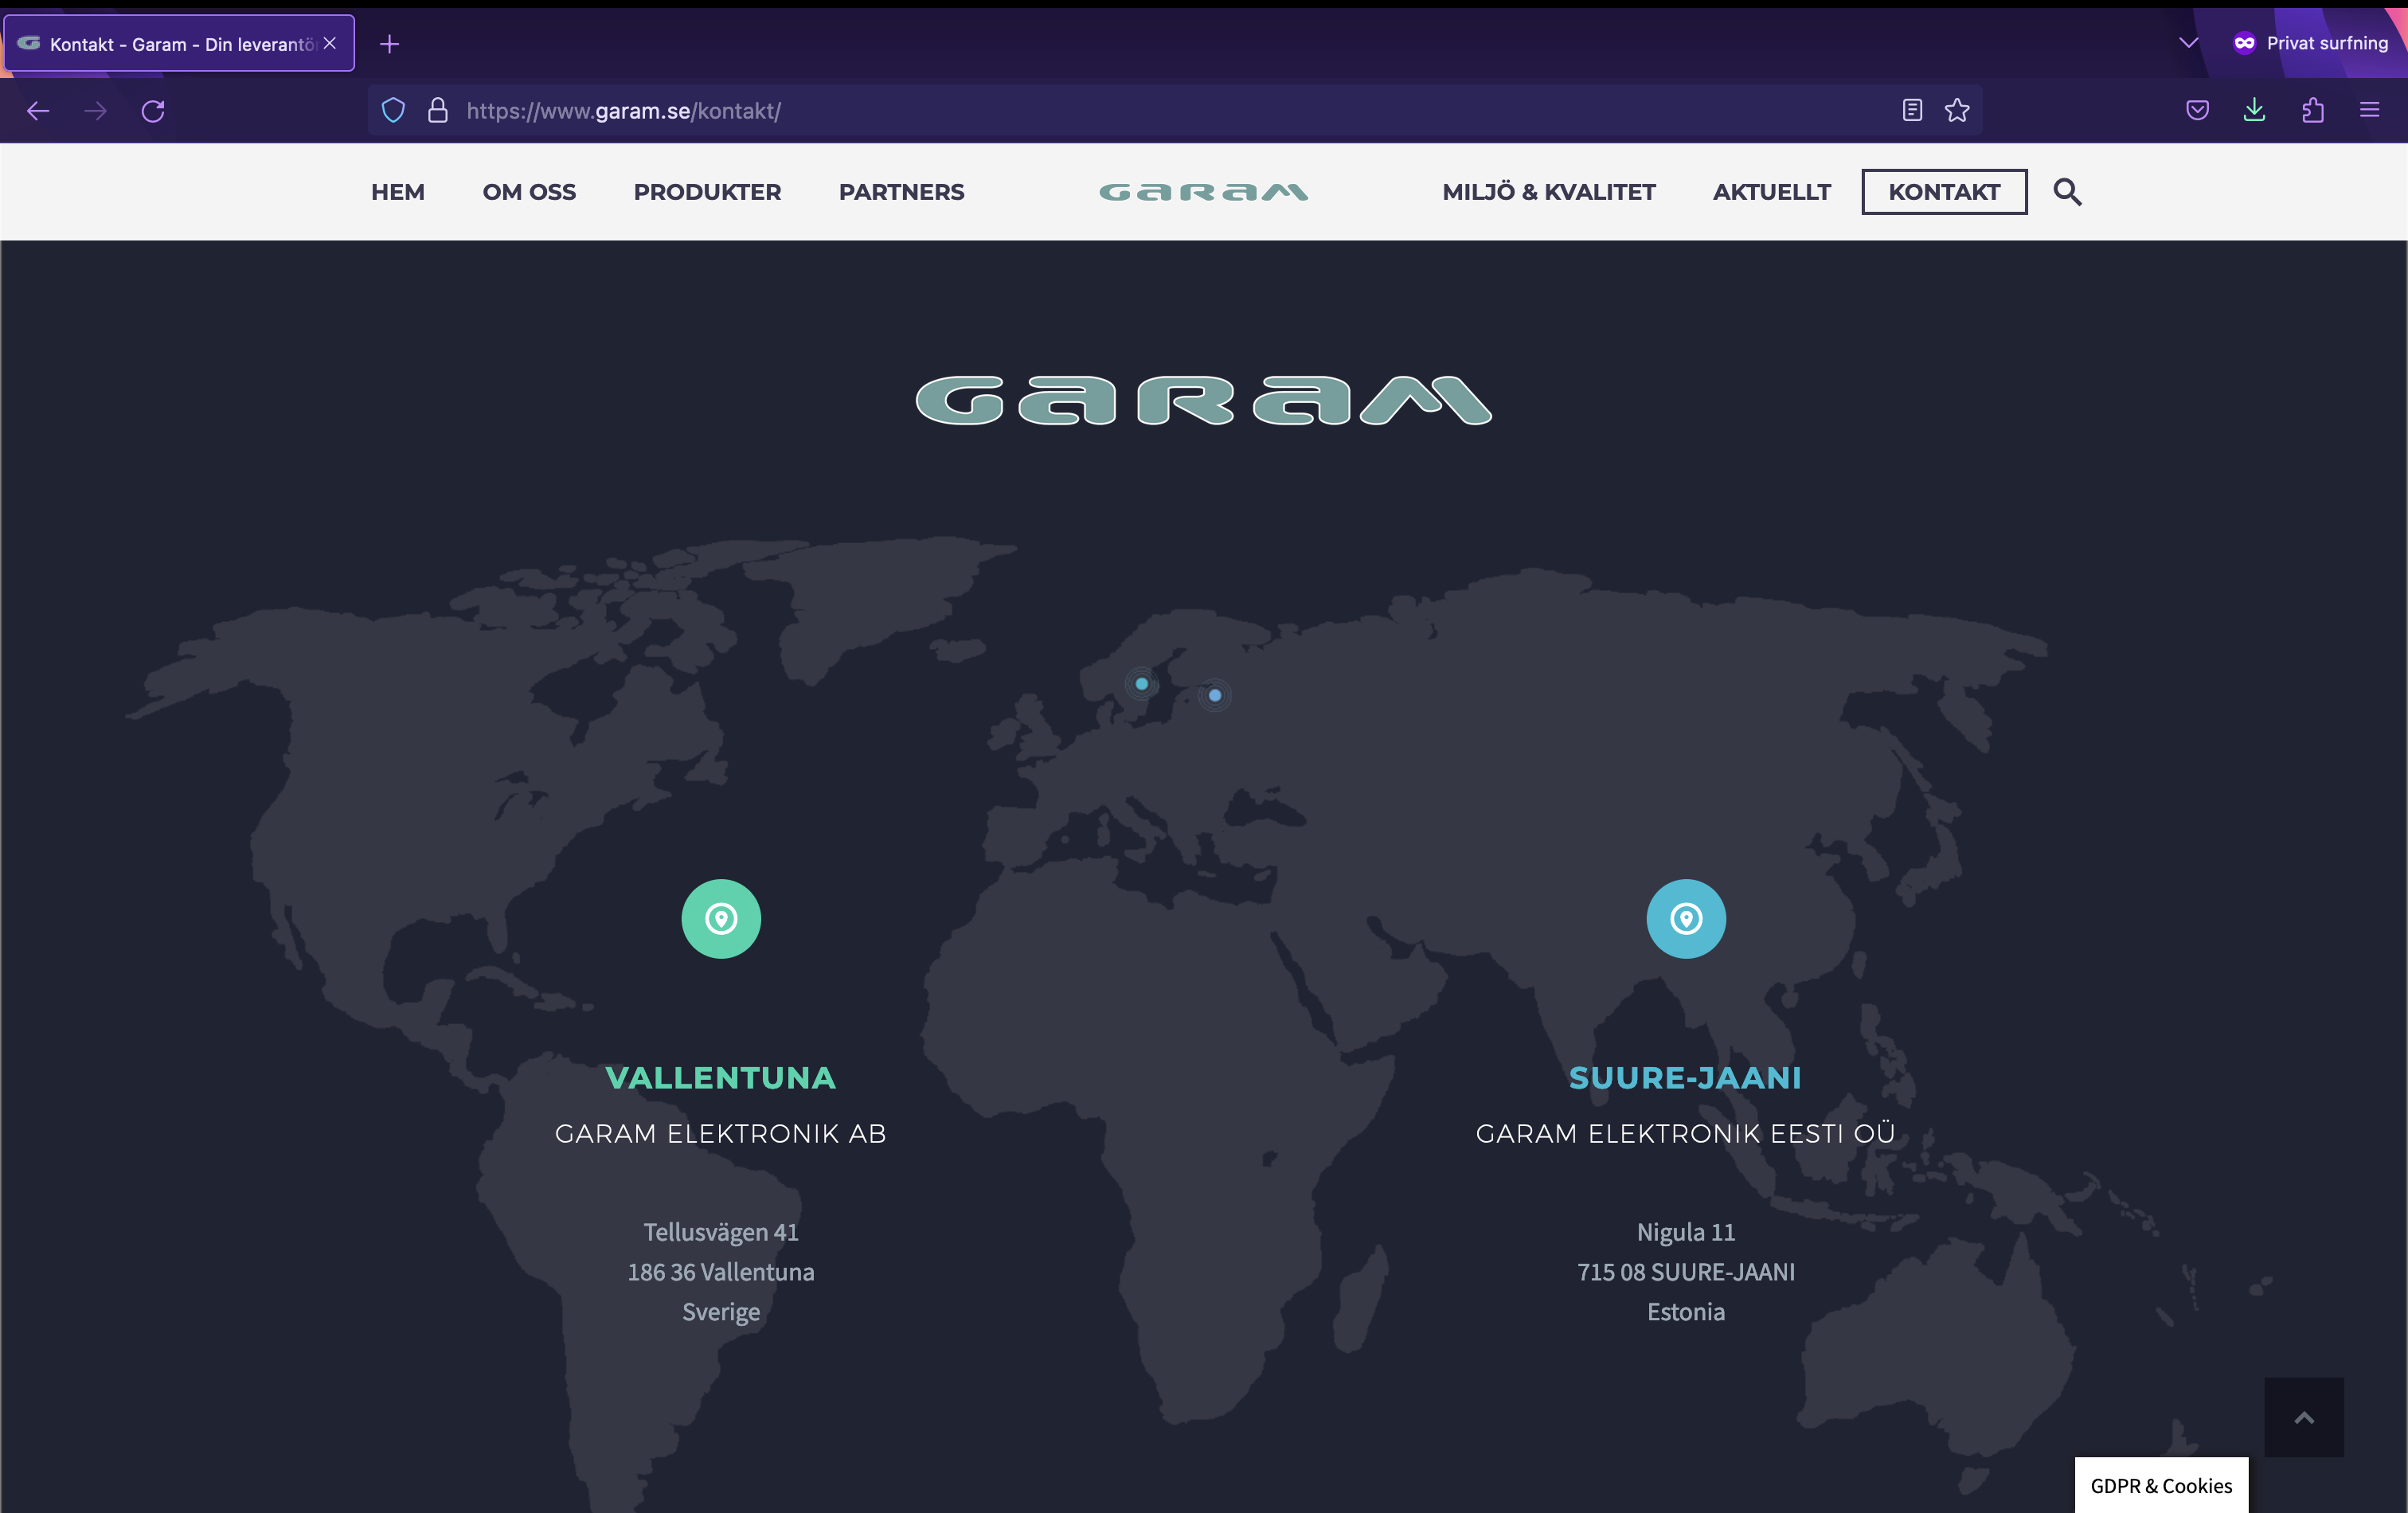
Task: Go back to the previous page
Action: (x=38, y=111)
